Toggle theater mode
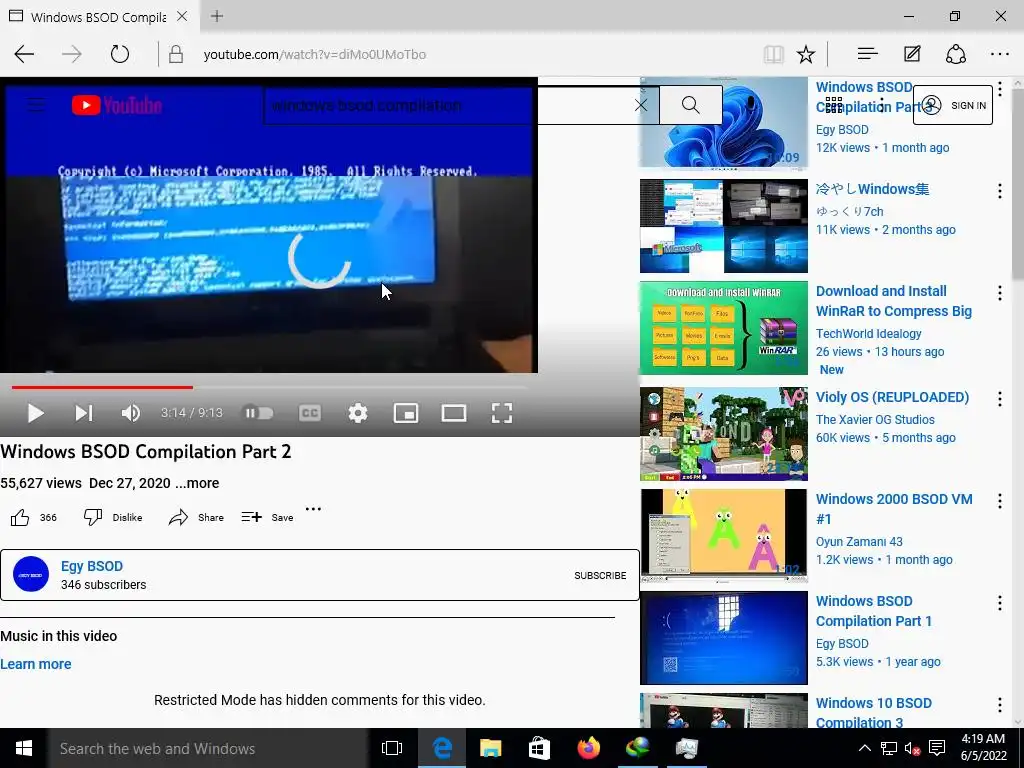1024x768 pixels. pos(454,413)
